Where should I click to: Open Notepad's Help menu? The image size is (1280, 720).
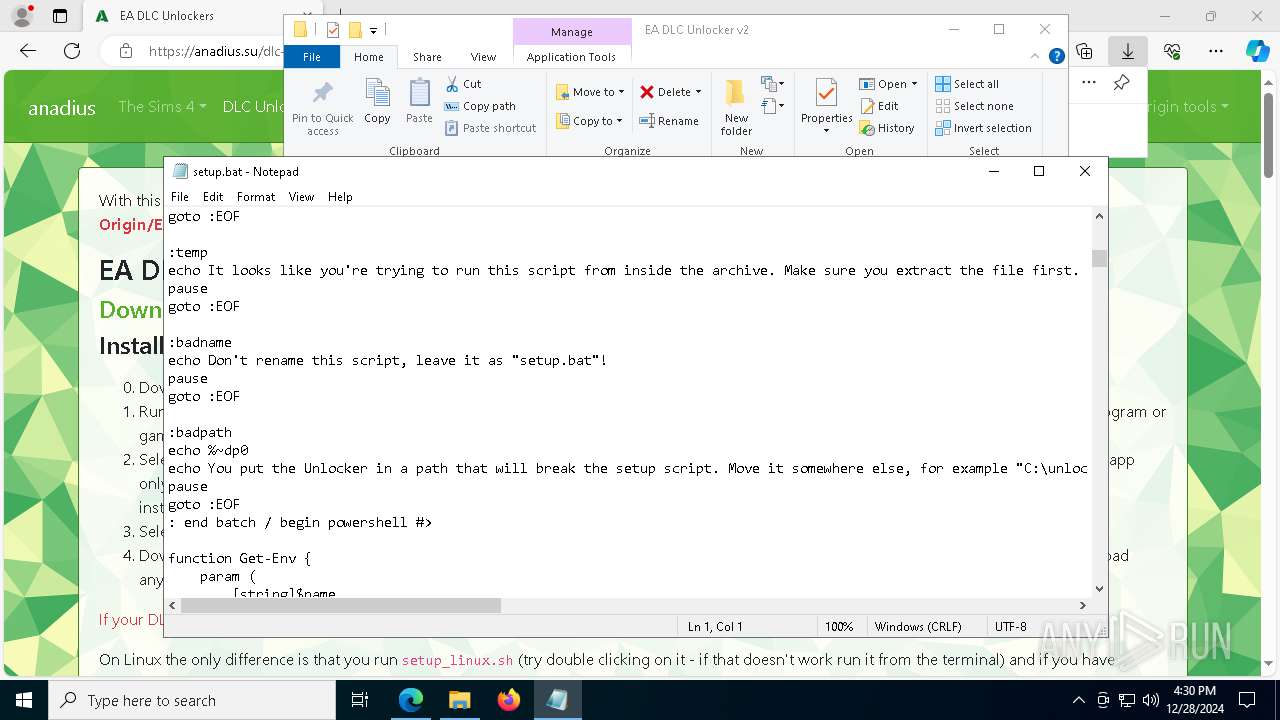tap(340, 197)
